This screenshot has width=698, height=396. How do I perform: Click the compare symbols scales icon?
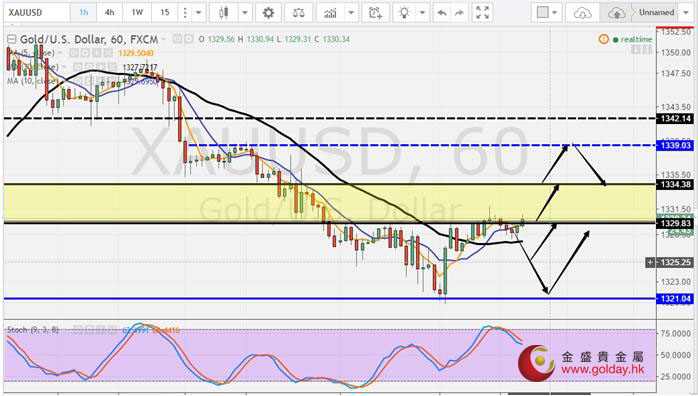tap(298, 12)
